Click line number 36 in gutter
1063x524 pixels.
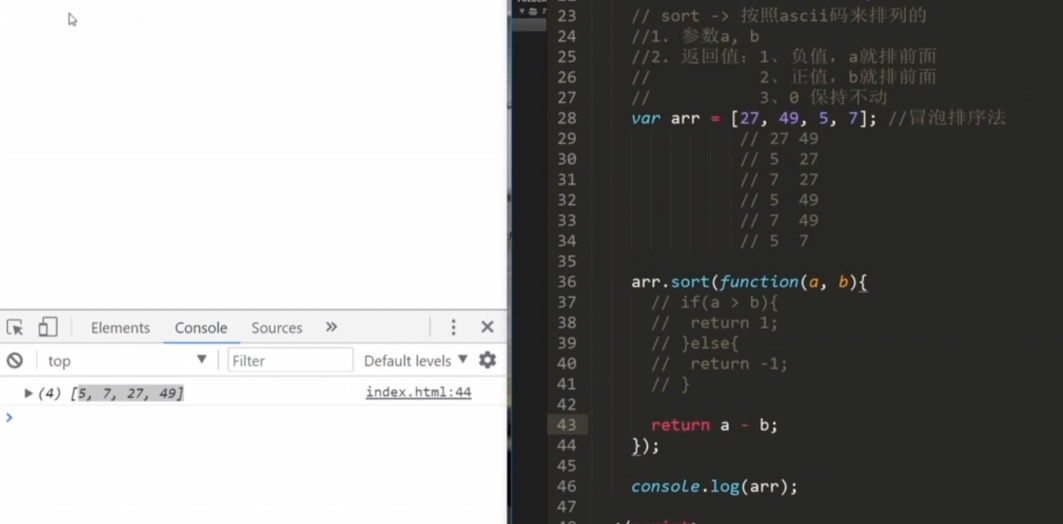[567, 282]
